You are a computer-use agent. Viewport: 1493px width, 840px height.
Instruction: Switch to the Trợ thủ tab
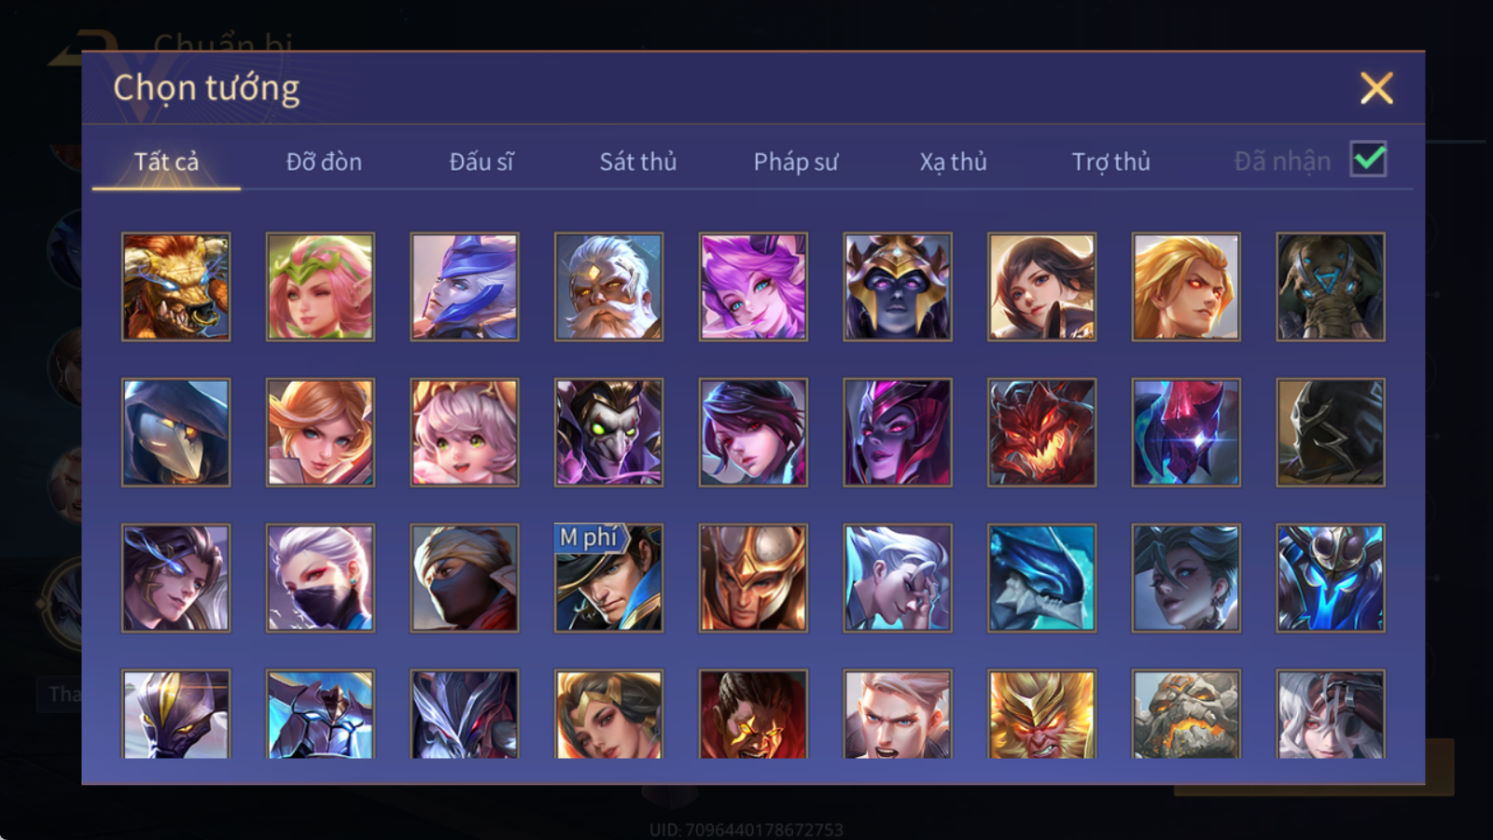click(1111, 161)
